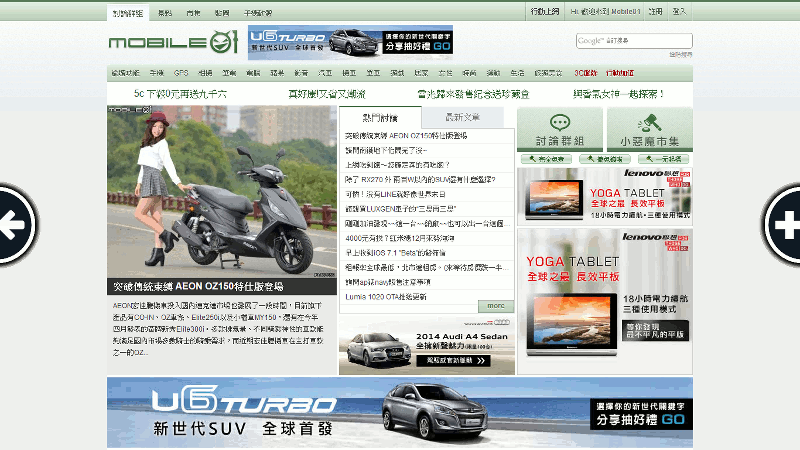Select the first highlighted top-bar tab
The width and height of the screenshot is (800, 450).
128,13
